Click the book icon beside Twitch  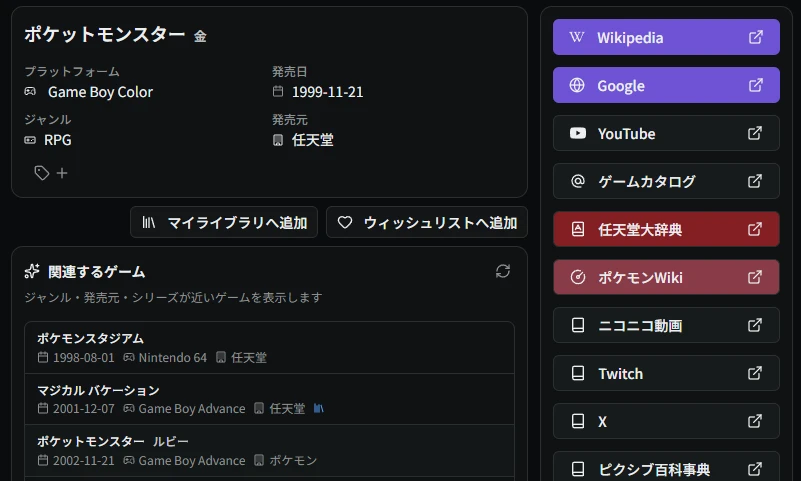point(578,373)
